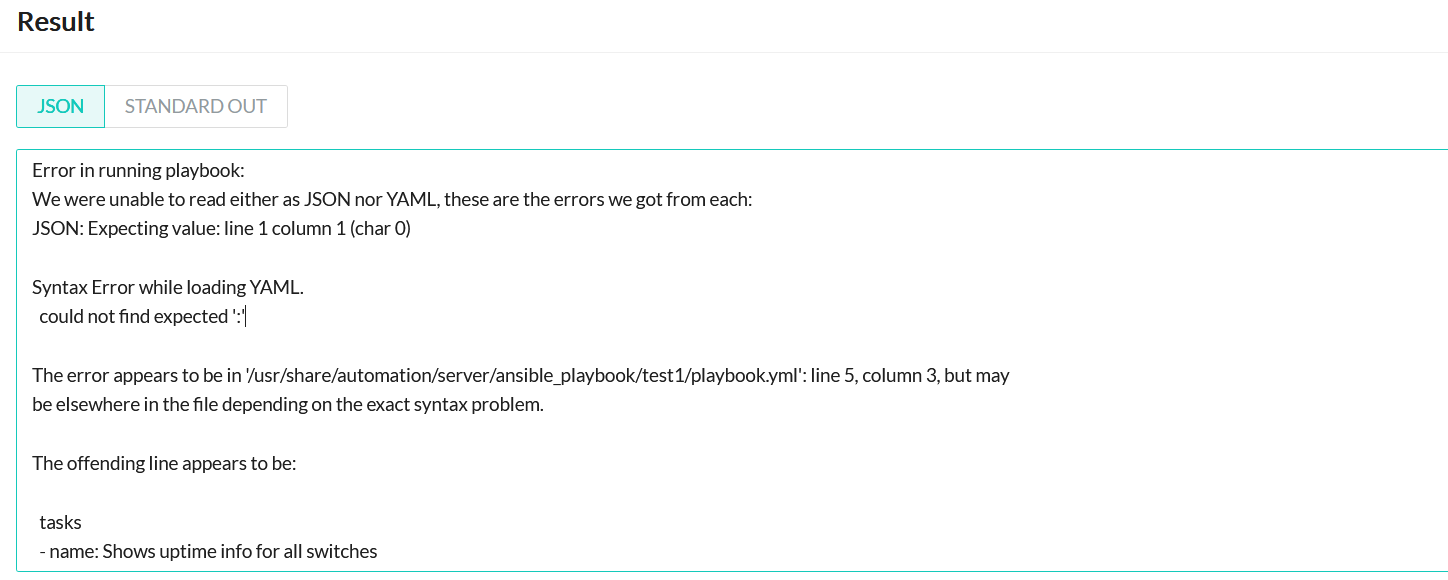Open the STANDARD OUT tab
This screenshot has width=1448, height=580.
tap(196, 106)
